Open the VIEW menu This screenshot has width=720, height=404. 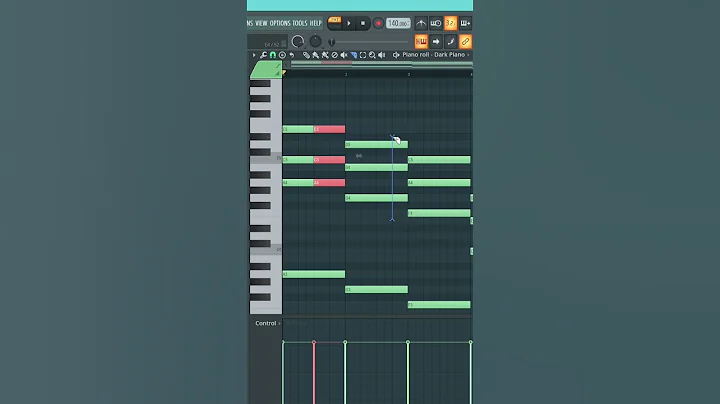261,23
